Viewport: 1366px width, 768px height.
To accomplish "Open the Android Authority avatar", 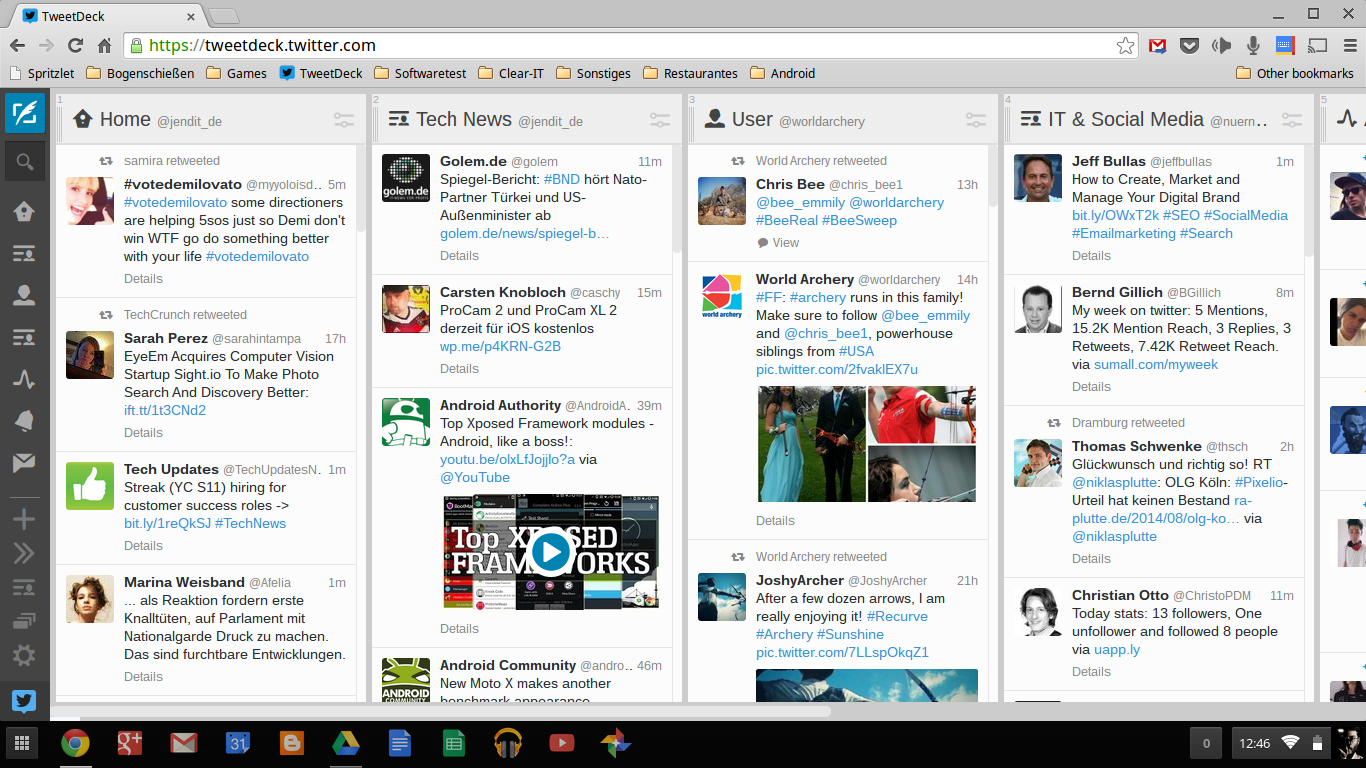I will click(x=406, y=422).
